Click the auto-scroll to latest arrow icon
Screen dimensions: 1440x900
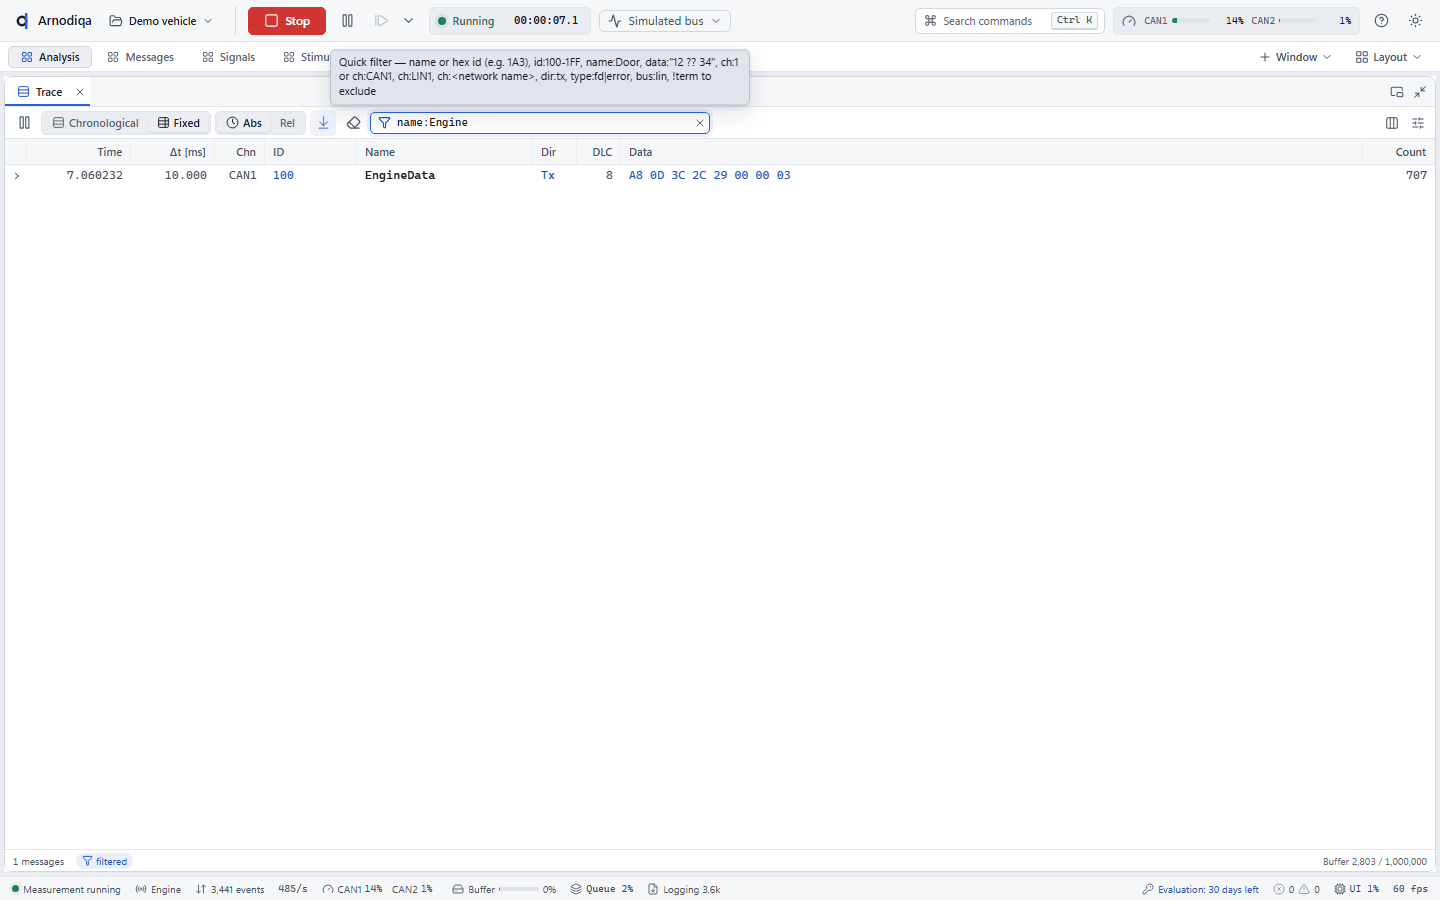pyautogui.click(x=323, y=123)
